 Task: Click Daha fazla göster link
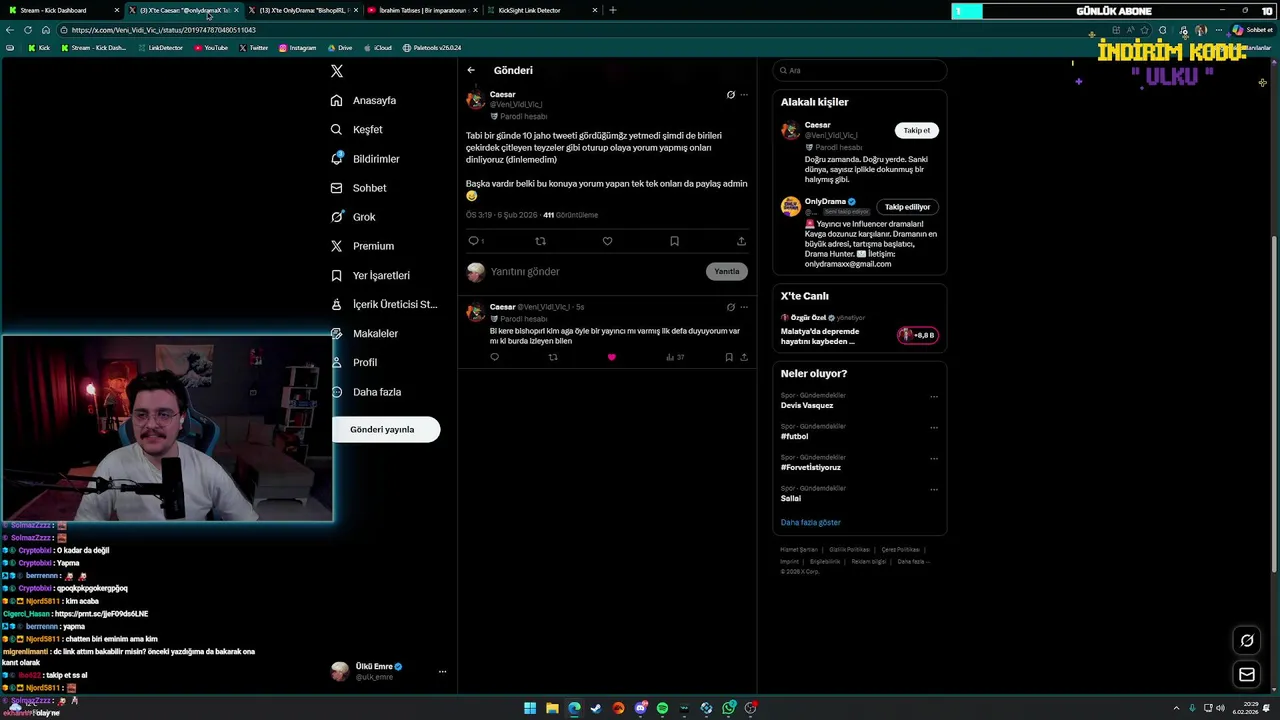(x=811, y=522)
